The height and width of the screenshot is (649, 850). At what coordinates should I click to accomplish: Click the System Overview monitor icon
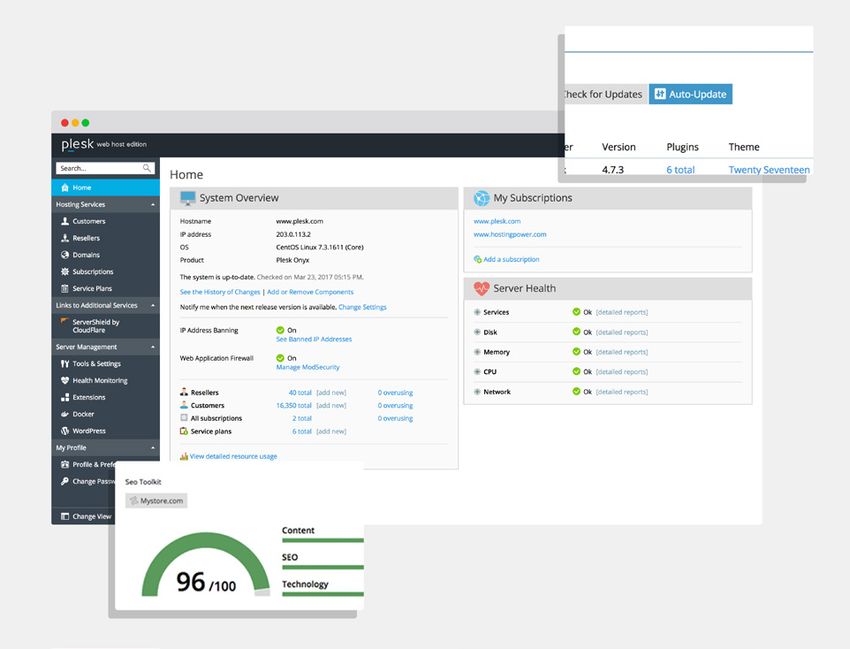pos(188,198)
